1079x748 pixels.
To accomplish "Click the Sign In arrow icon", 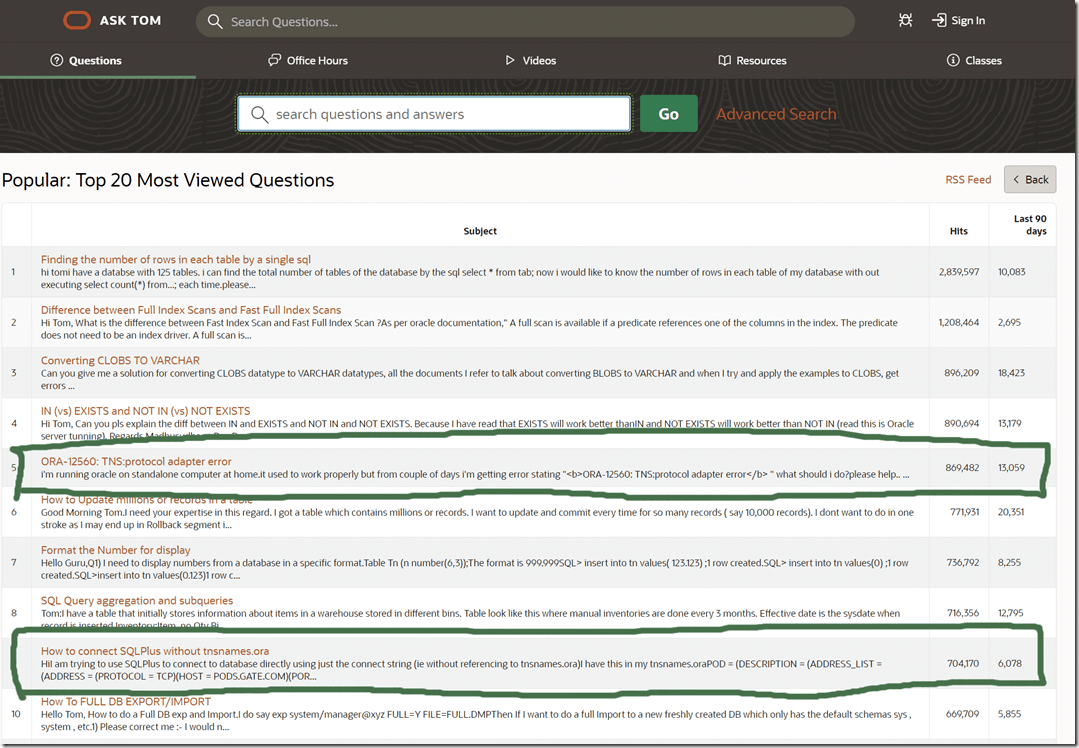I will pos(938,20).
